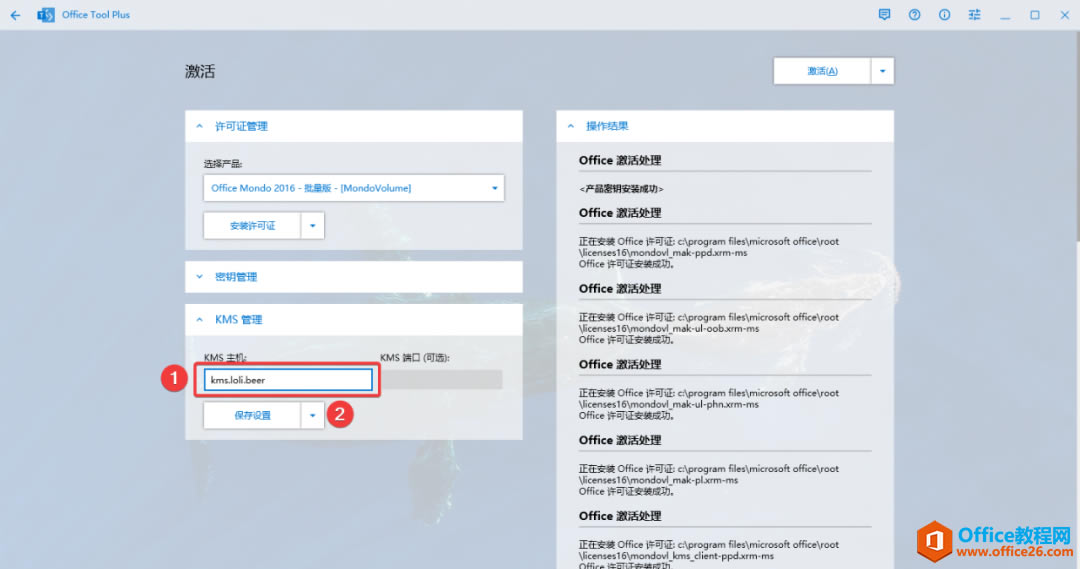Screen dimensions: 1080x569
Task: Go back using the back arrow
Action: 15,14
